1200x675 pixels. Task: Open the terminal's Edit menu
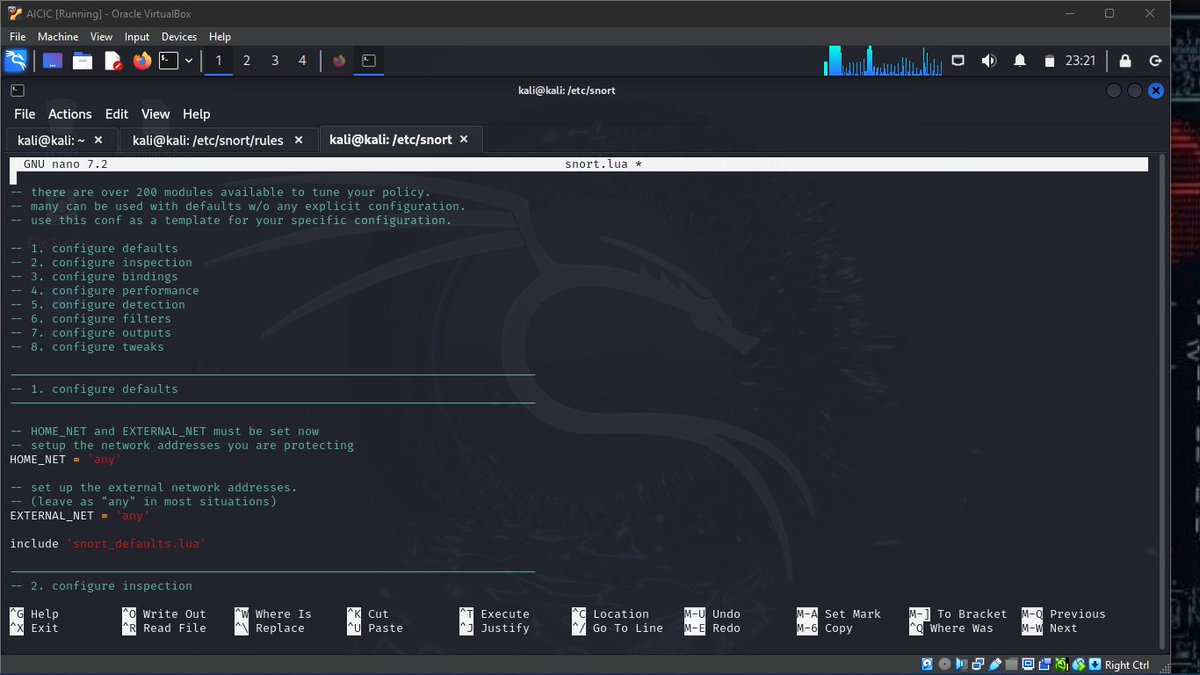[x=117, y=114]
